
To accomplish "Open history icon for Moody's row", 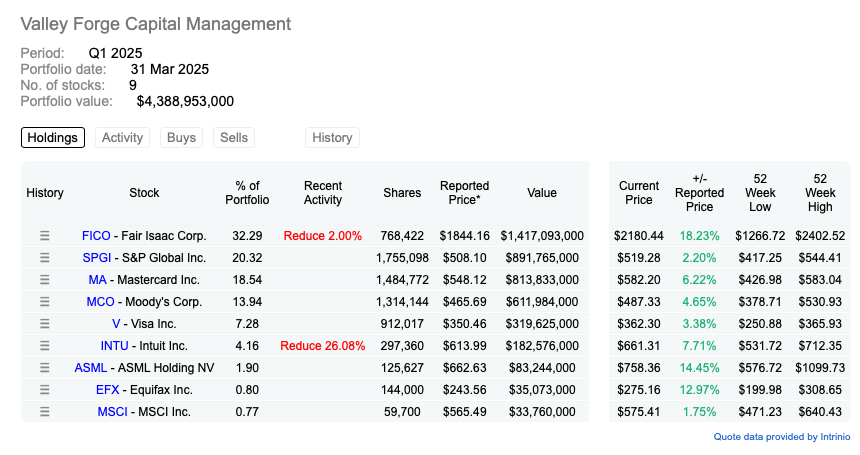I will click(x=44, y=302).
